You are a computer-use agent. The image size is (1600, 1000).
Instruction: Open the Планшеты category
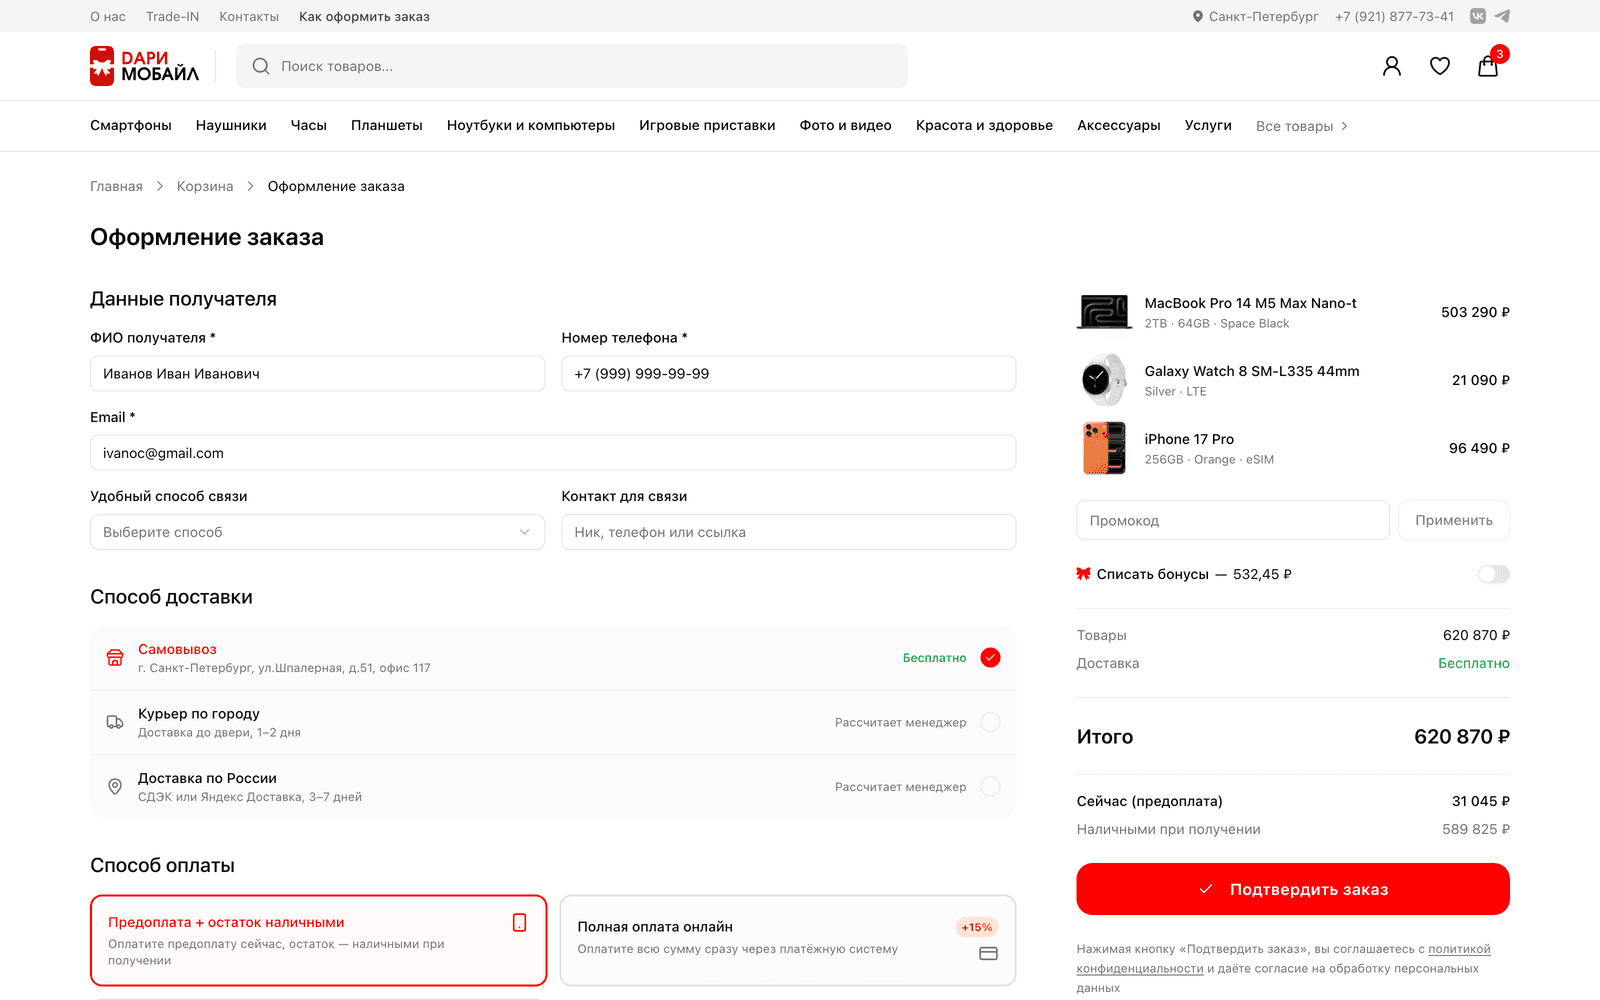click(387, 126)
